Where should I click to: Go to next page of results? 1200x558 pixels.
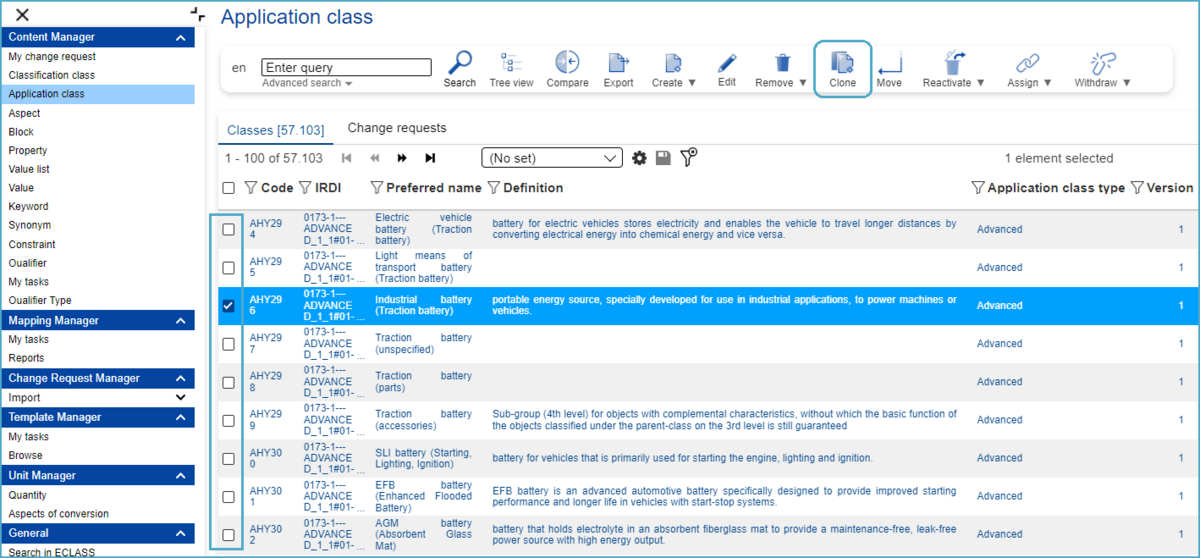click(x=402, y=158)
